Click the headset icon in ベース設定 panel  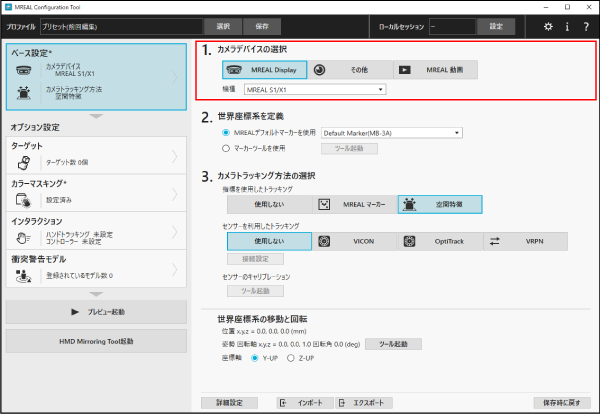click(x=24, y=70)
